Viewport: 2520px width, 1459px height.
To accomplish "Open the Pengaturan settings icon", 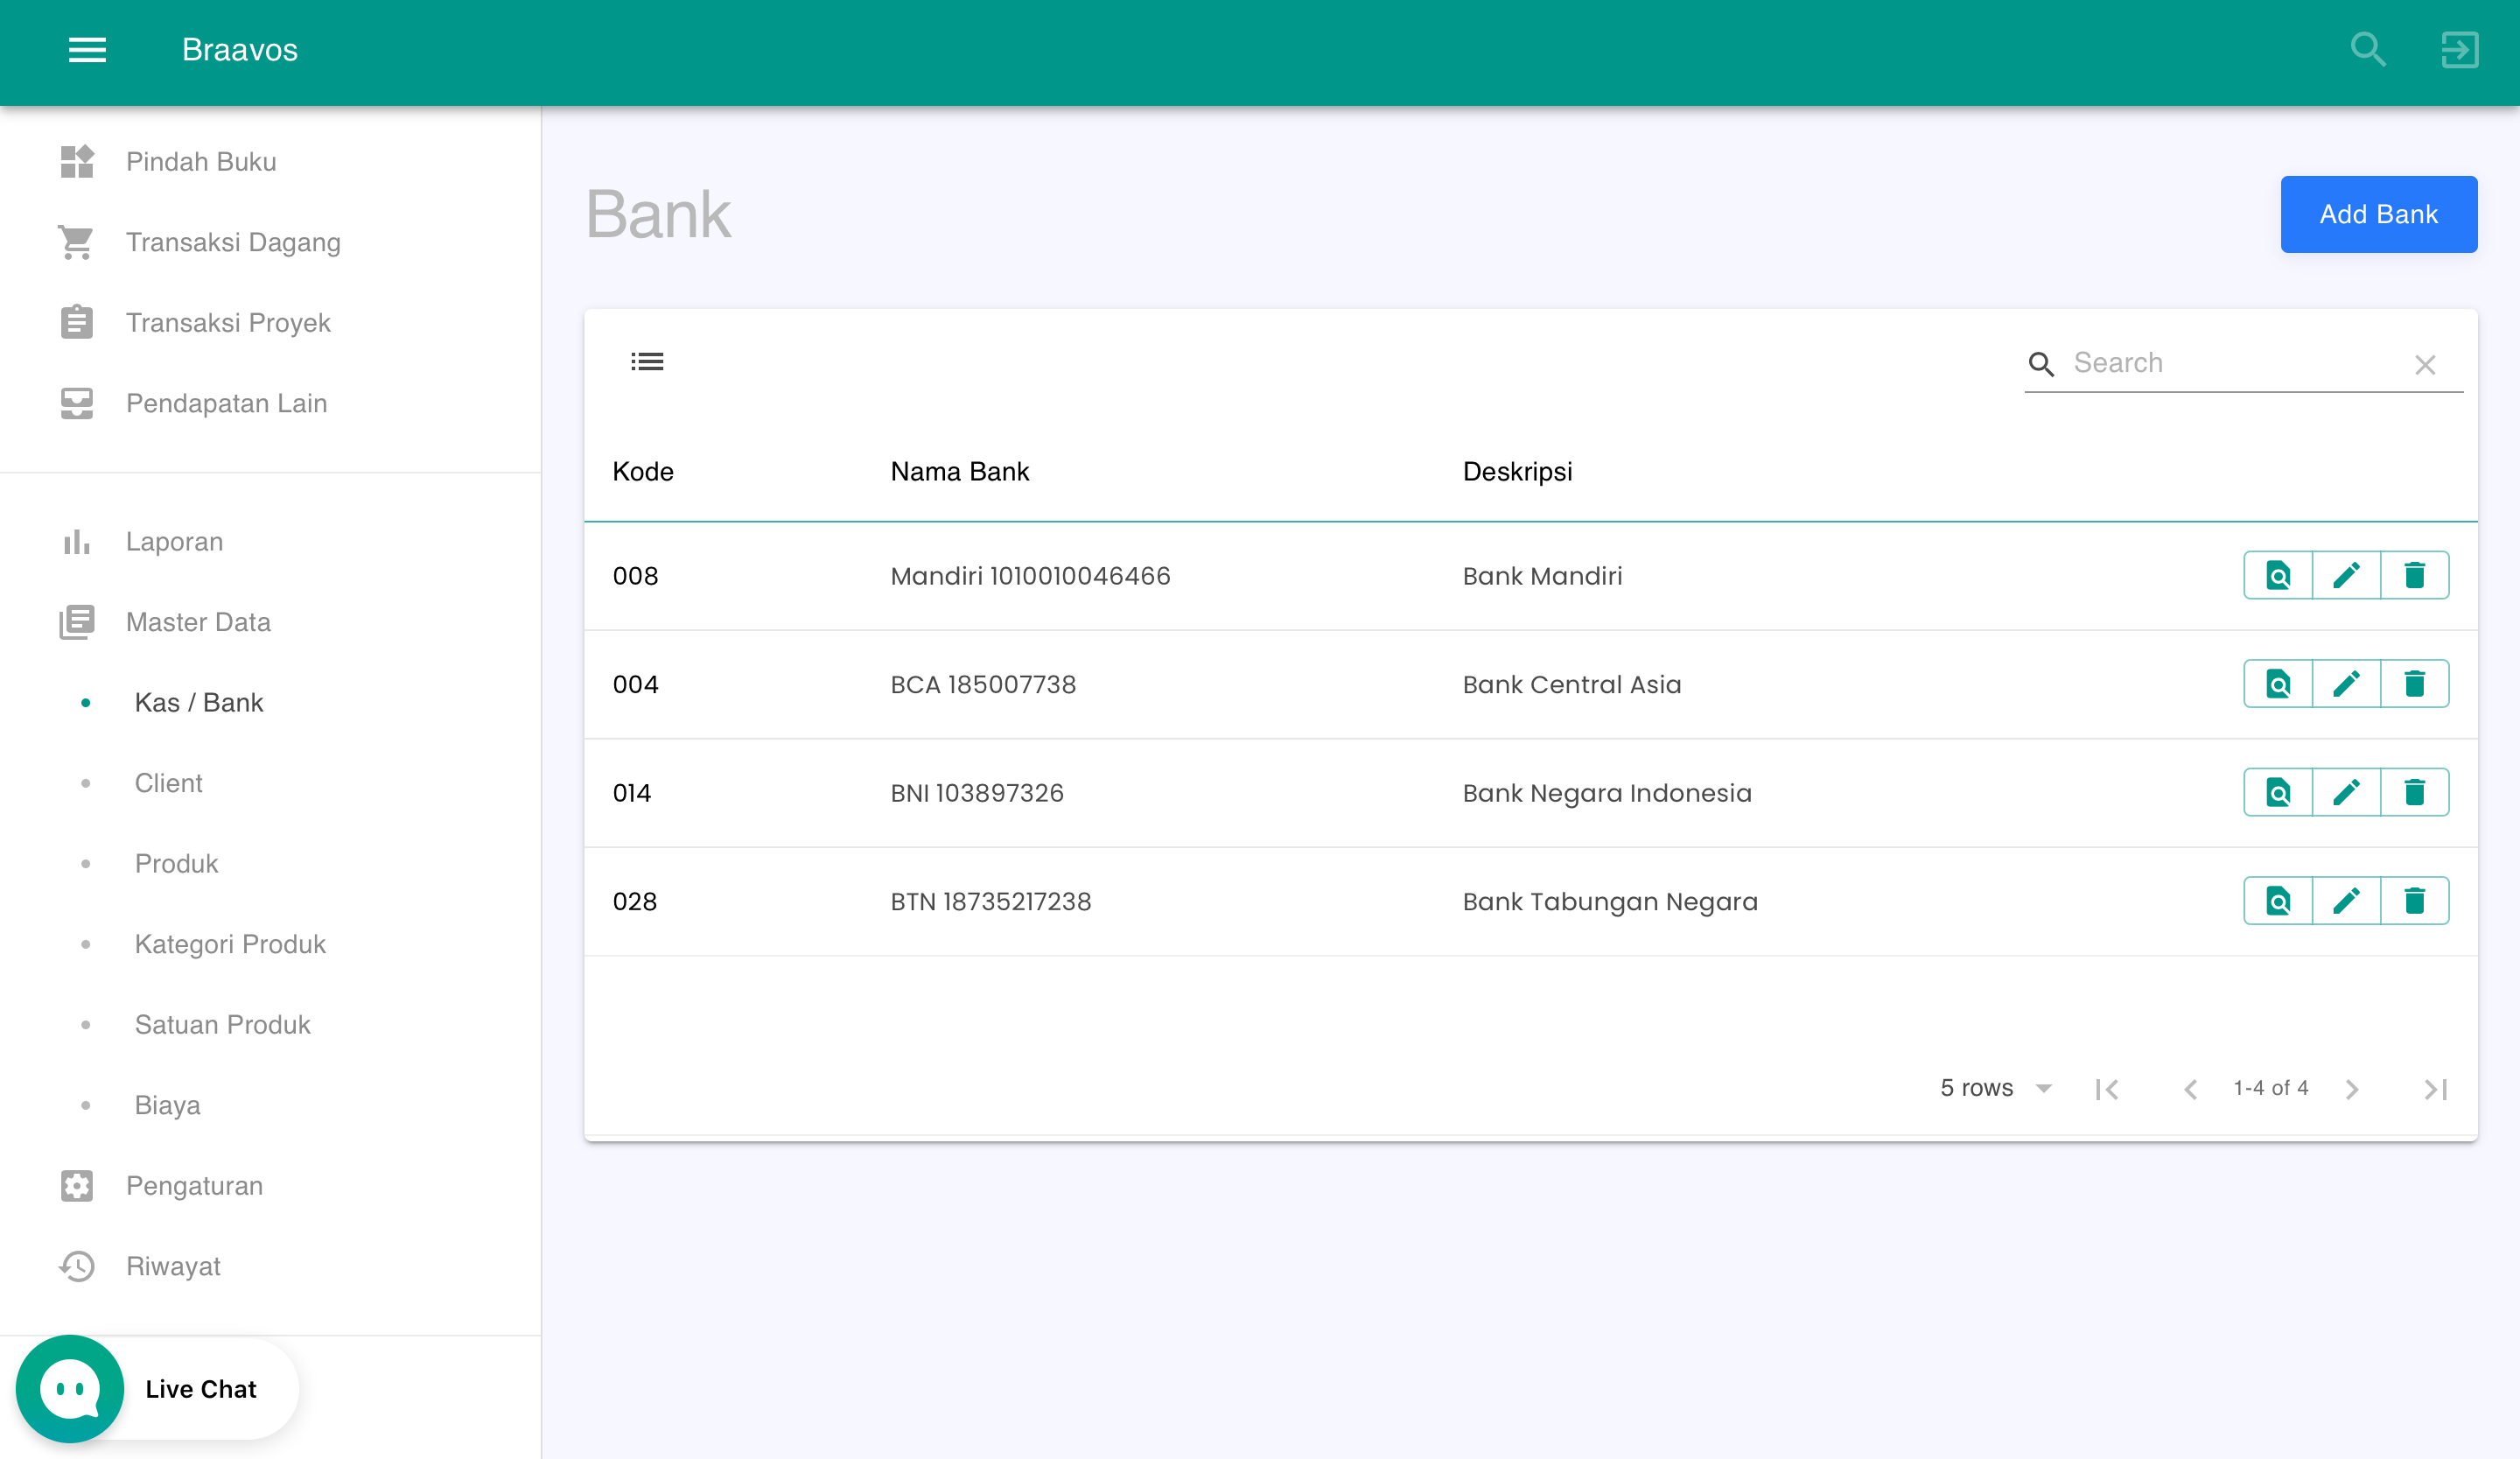I will [77, 1185].
